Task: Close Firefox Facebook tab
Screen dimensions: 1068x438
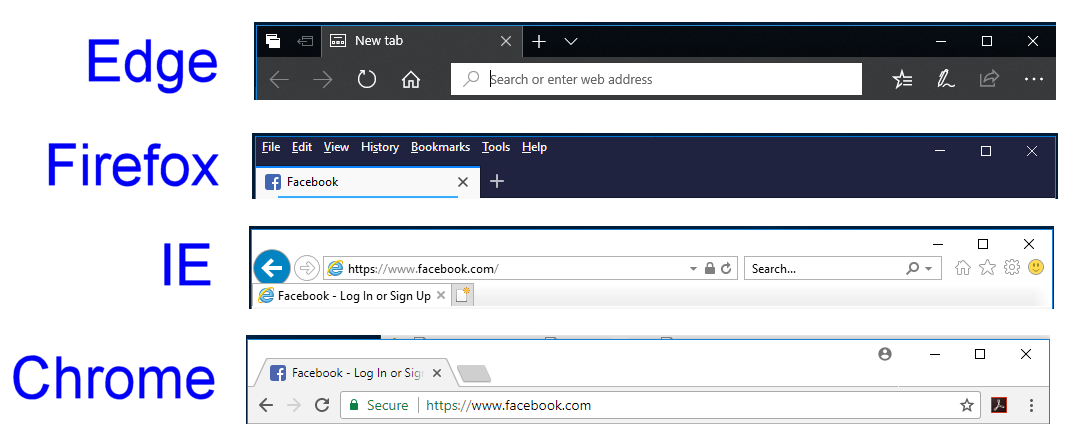Action: pos(463,182)
